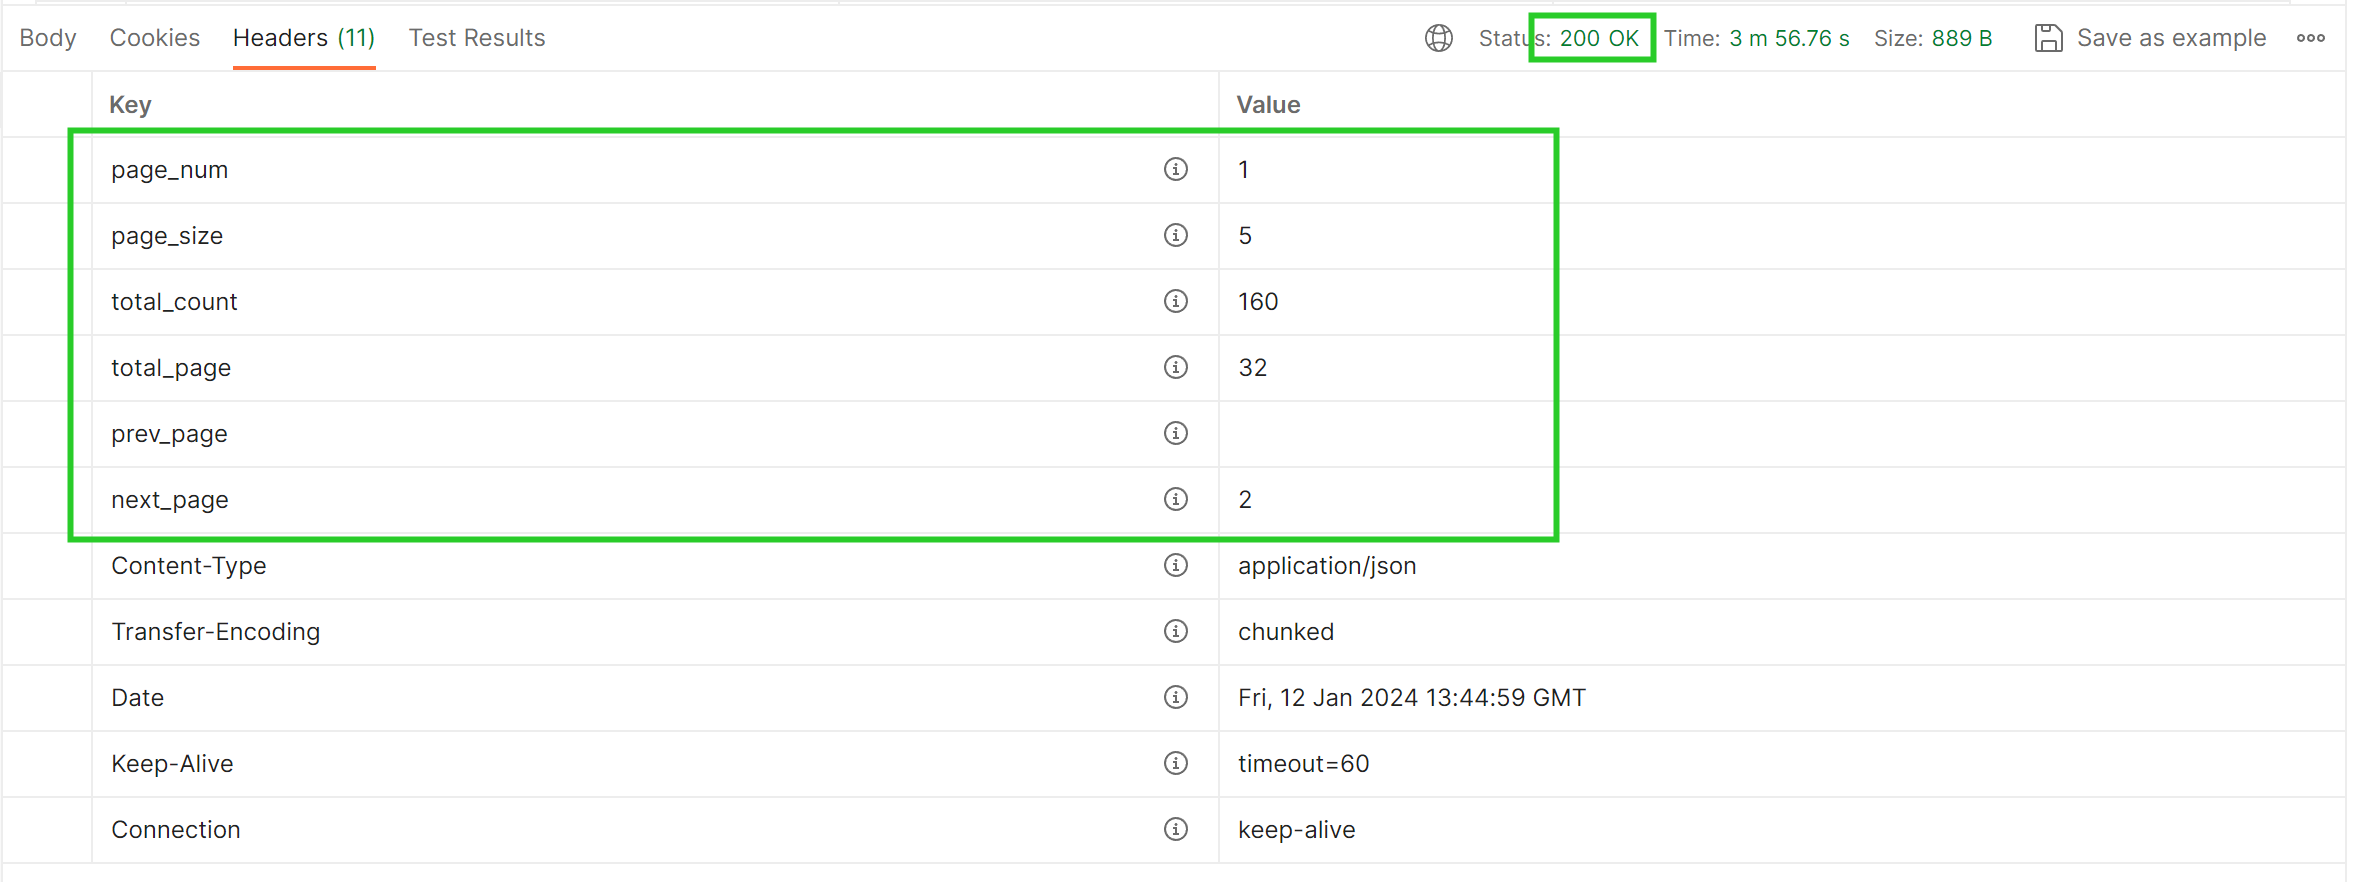Click the info icon for Date header

(x=1175, y=697)
